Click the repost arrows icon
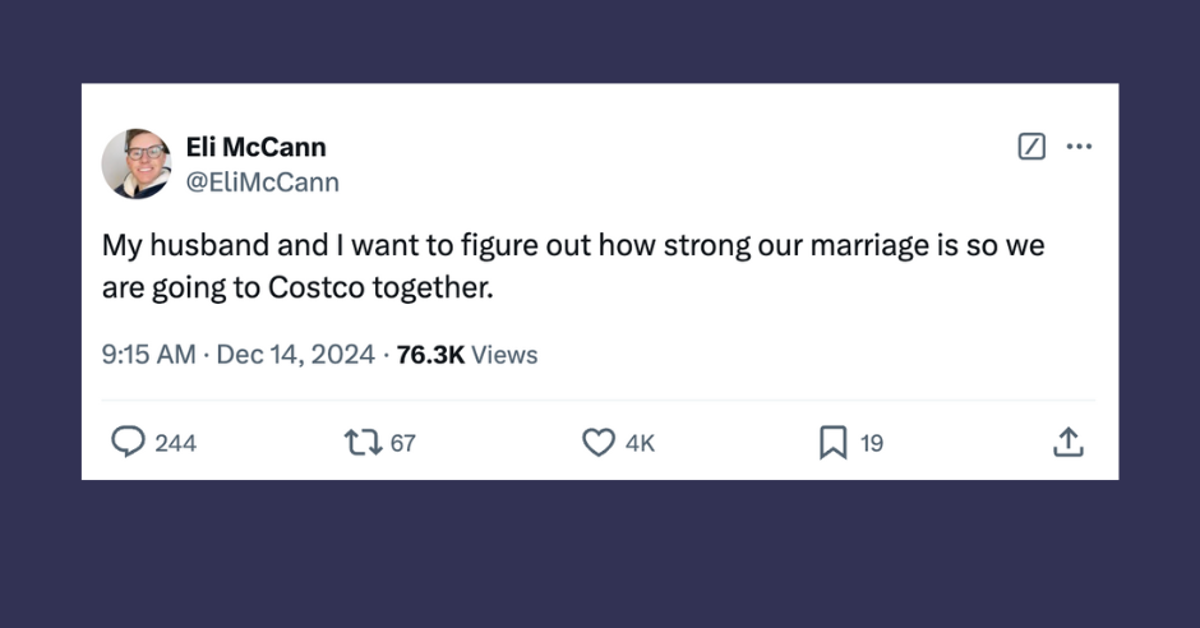The width and height of the screenshot is (1200, 628). pyautogui.click(x=361, y=442)
